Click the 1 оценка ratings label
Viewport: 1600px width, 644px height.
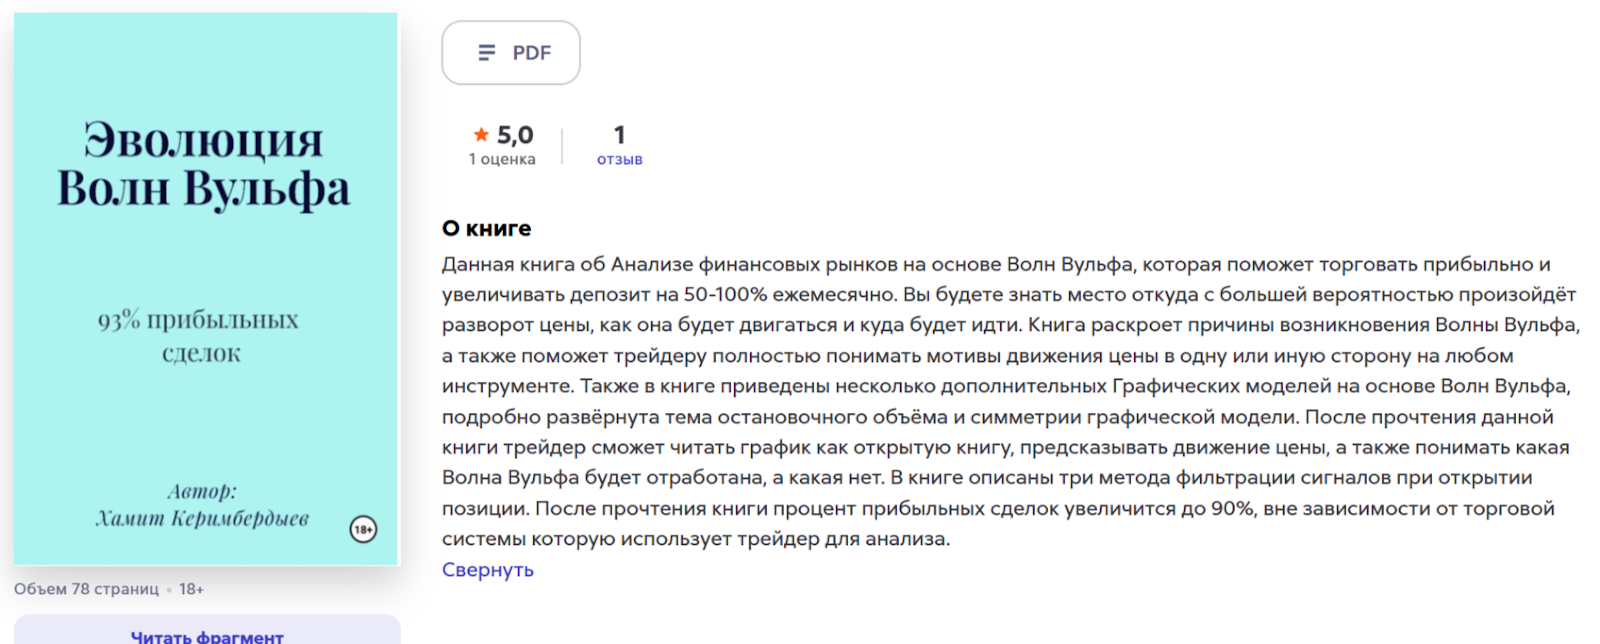[501, 158]
